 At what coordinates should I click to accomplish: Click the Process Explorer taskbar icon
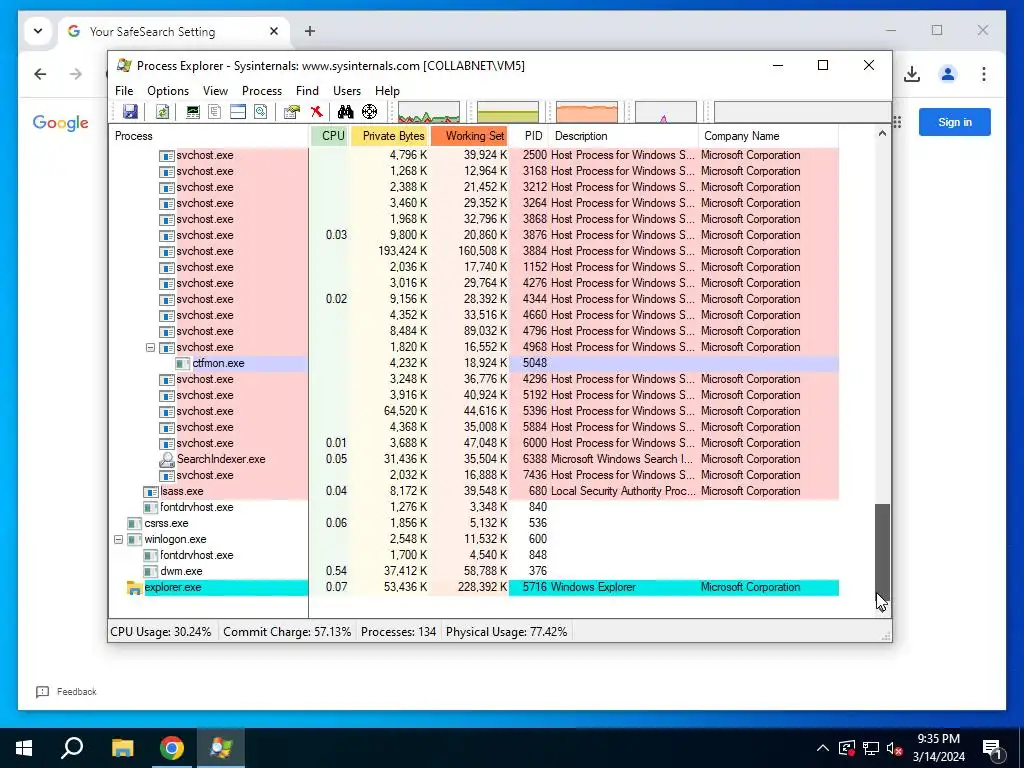pyautogui.click(x=221, y=748)
